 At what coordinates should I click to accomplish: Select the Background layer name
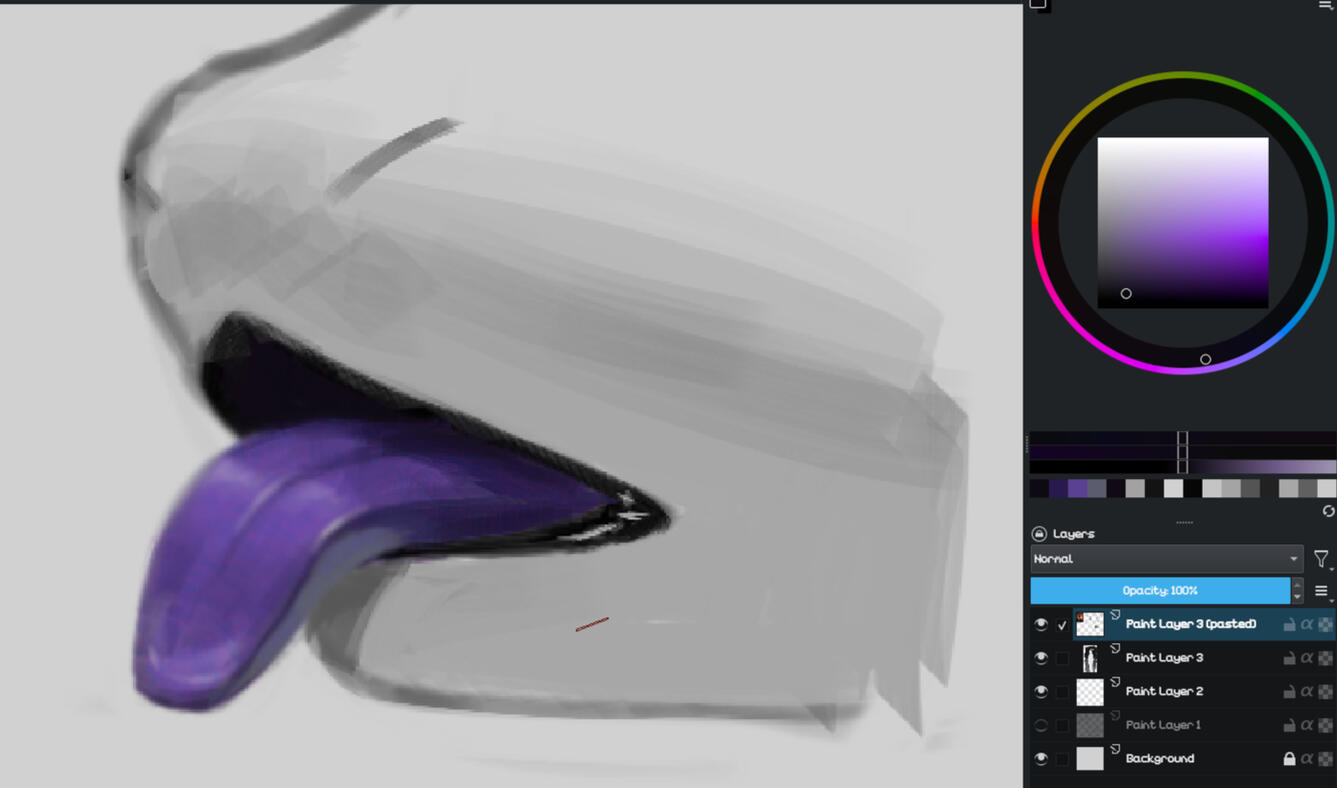click(1160, 759)
